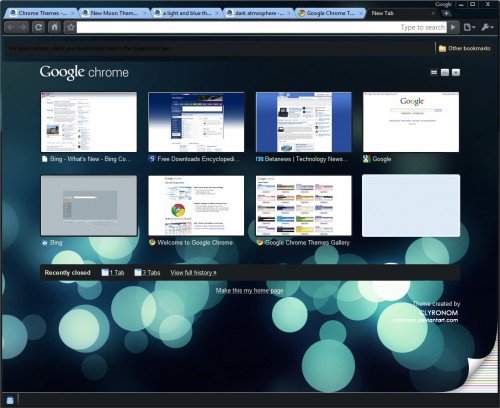Viewport: 500px width, 408px height.
Task: Click the Back arrow button
Action: pyautogui.click(x=10, y=27)
